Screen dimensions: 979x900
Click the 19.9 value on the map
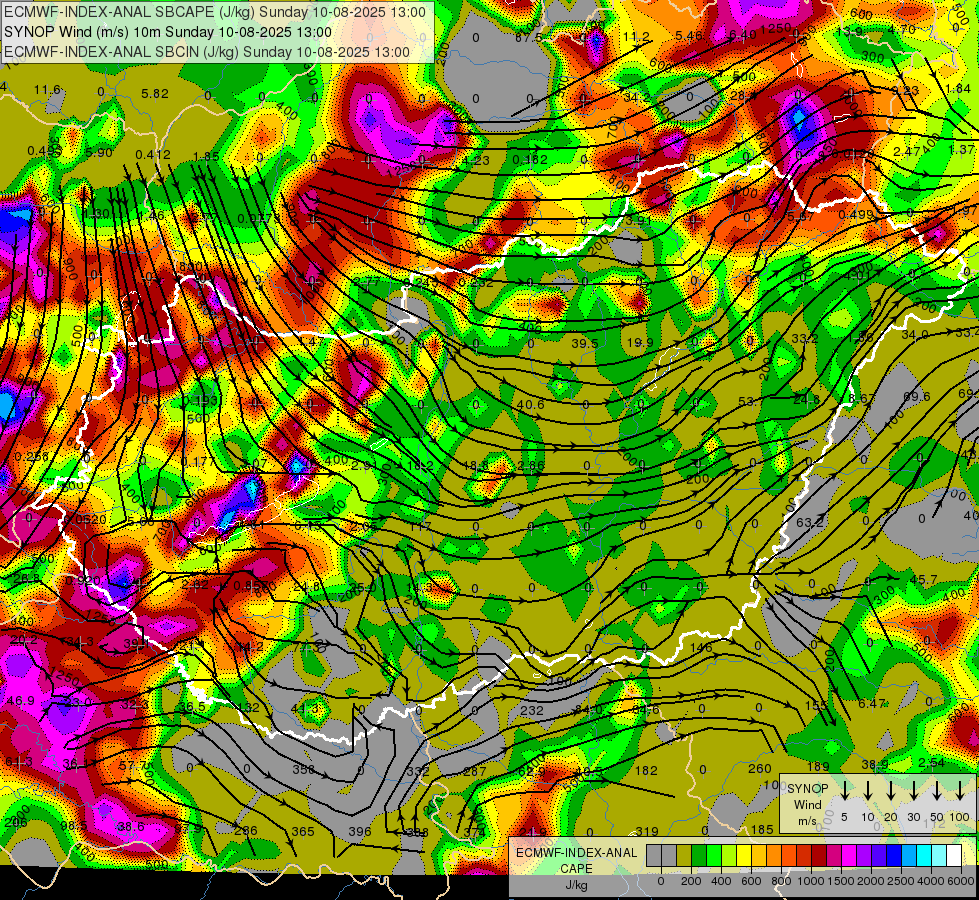[640, 342]
